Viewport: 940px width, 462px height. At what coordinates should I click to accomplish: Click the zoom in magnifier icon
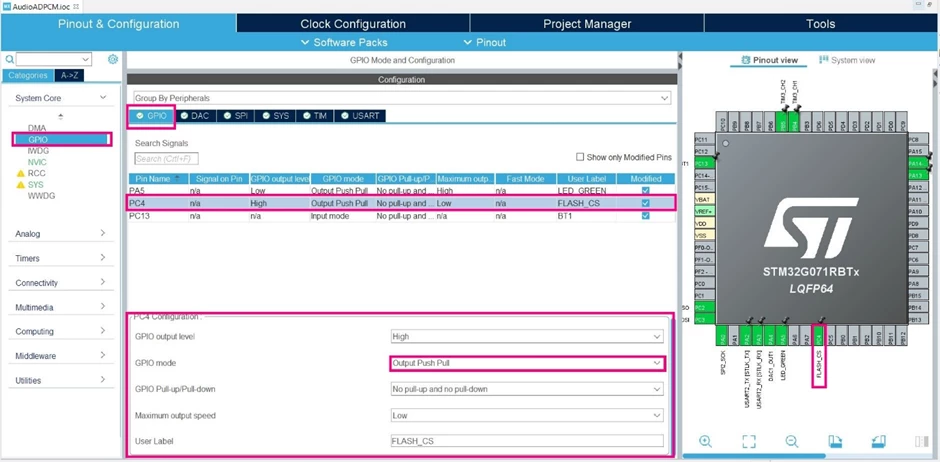[x=706, y=442]
